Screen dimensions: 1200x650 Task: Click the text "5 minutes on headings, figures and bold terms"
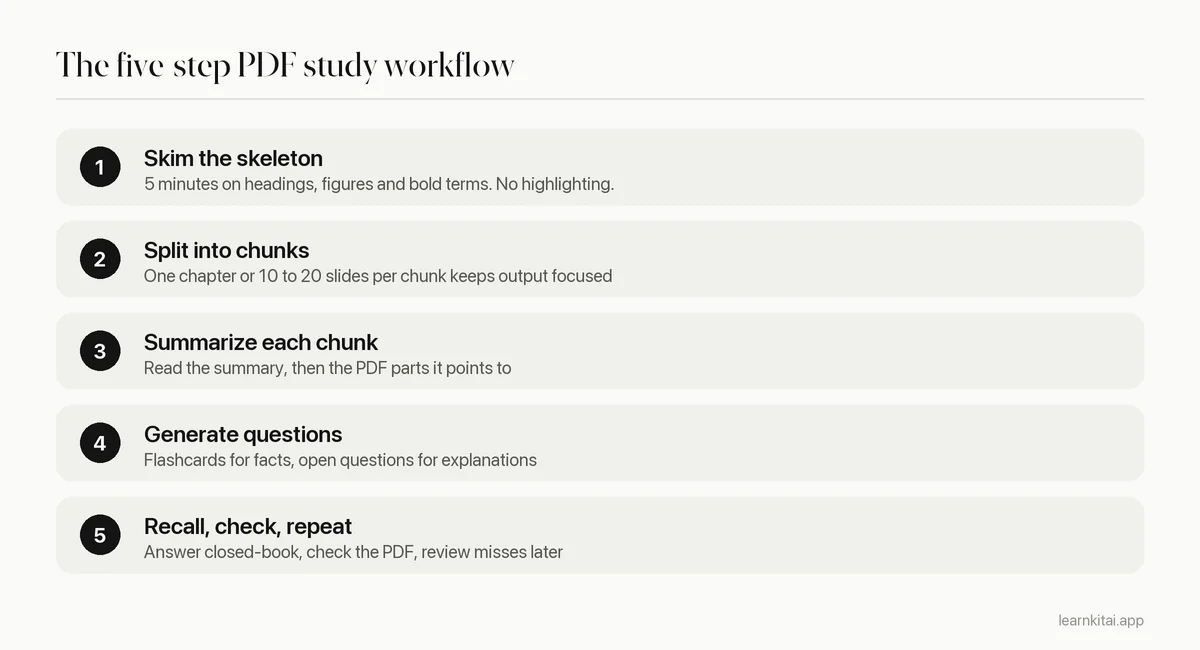(317, 184)
